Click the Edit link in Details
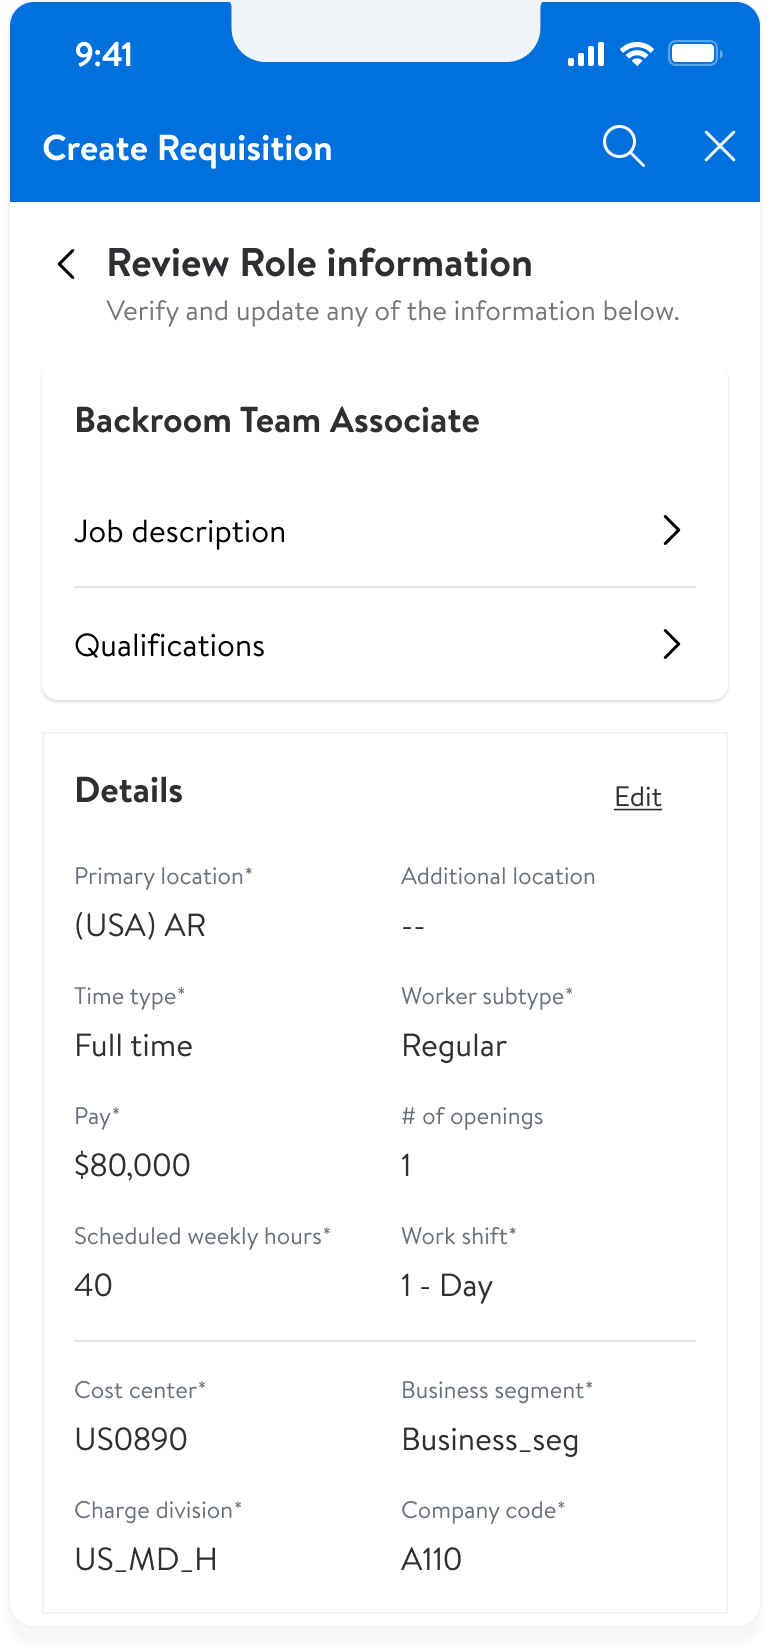 tap(638, 797)
